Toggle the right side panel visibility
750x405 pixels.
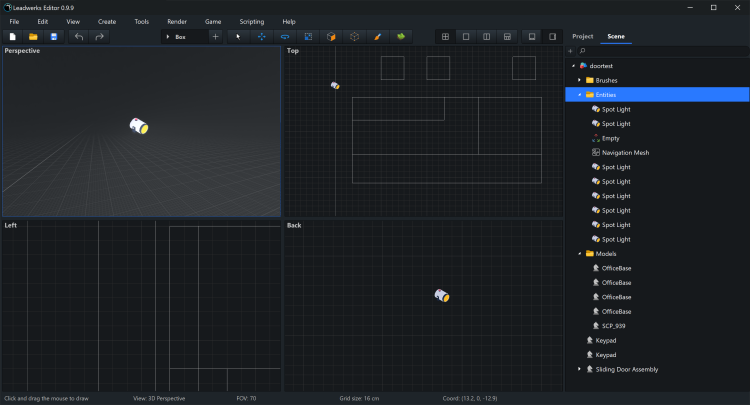click(x=552, y=37)
